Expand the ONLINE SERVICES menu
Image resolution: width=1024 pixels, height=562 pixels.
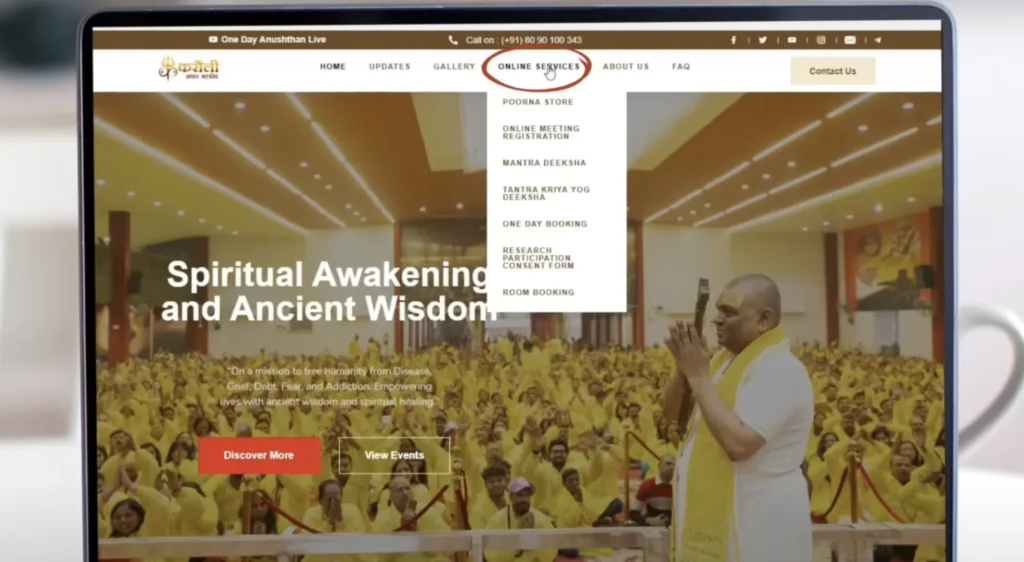pos(538,67)
